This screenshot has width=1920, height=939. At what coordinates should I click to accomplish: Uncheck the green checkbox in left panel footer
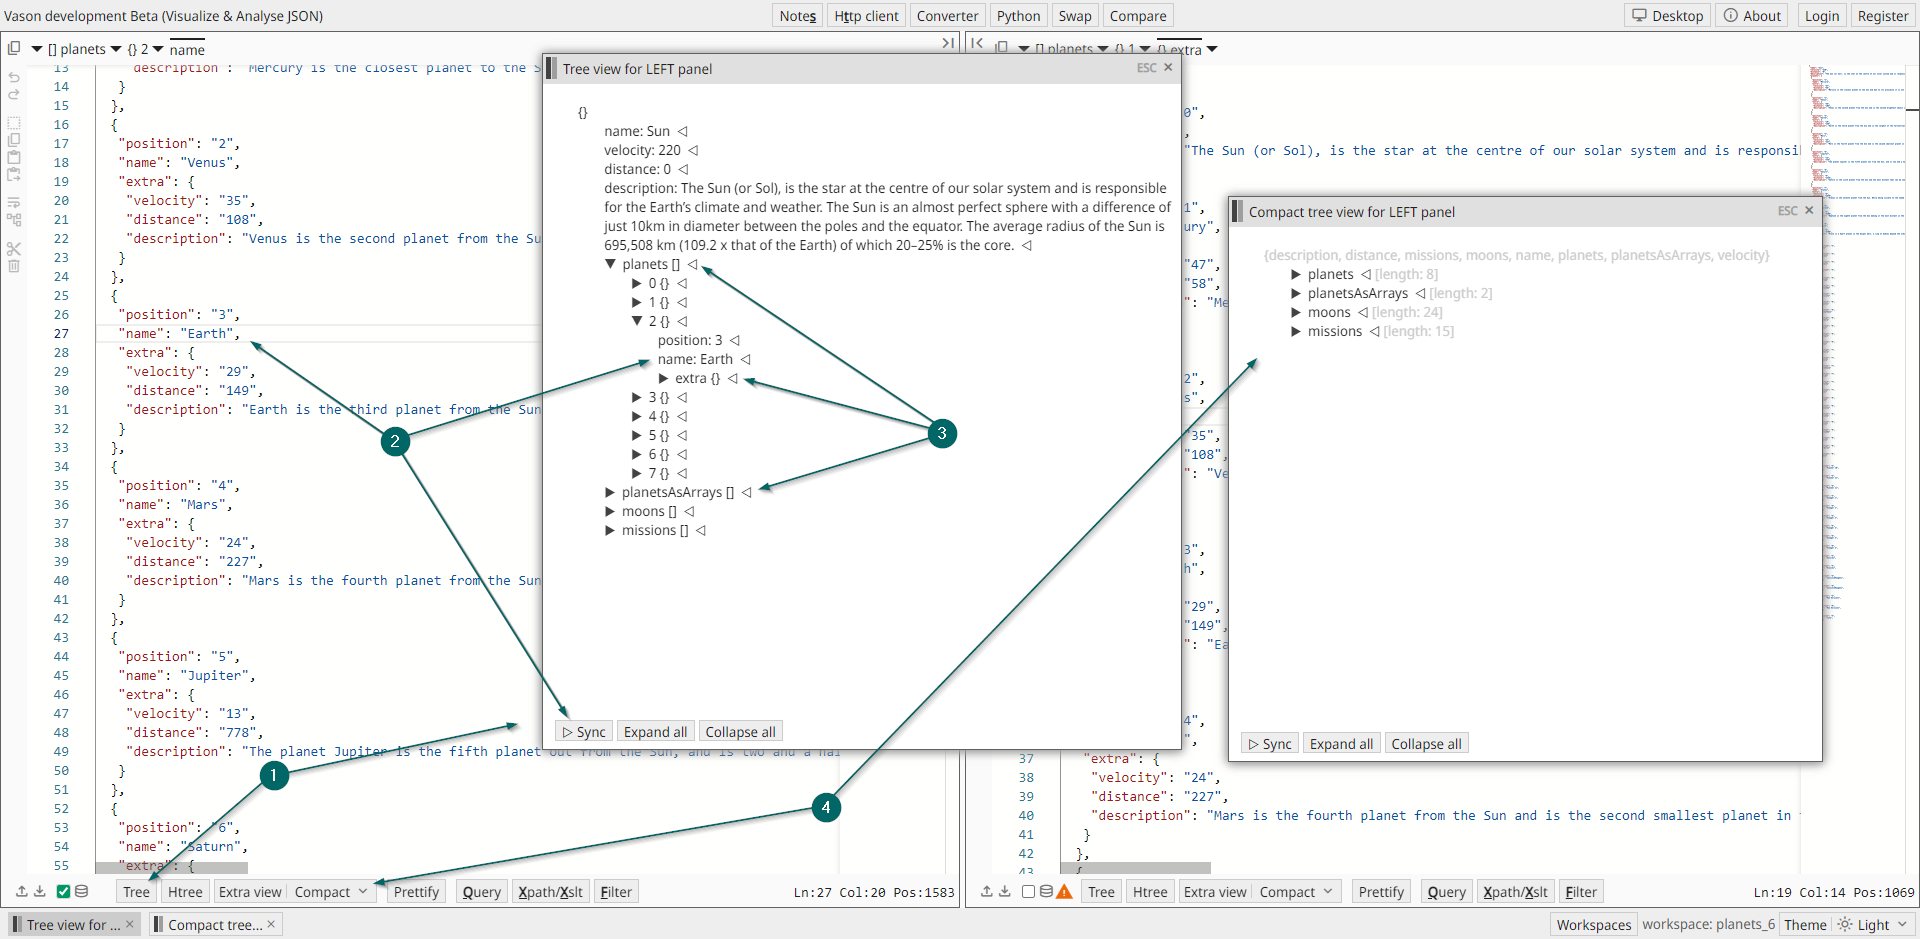click(63, 891)
